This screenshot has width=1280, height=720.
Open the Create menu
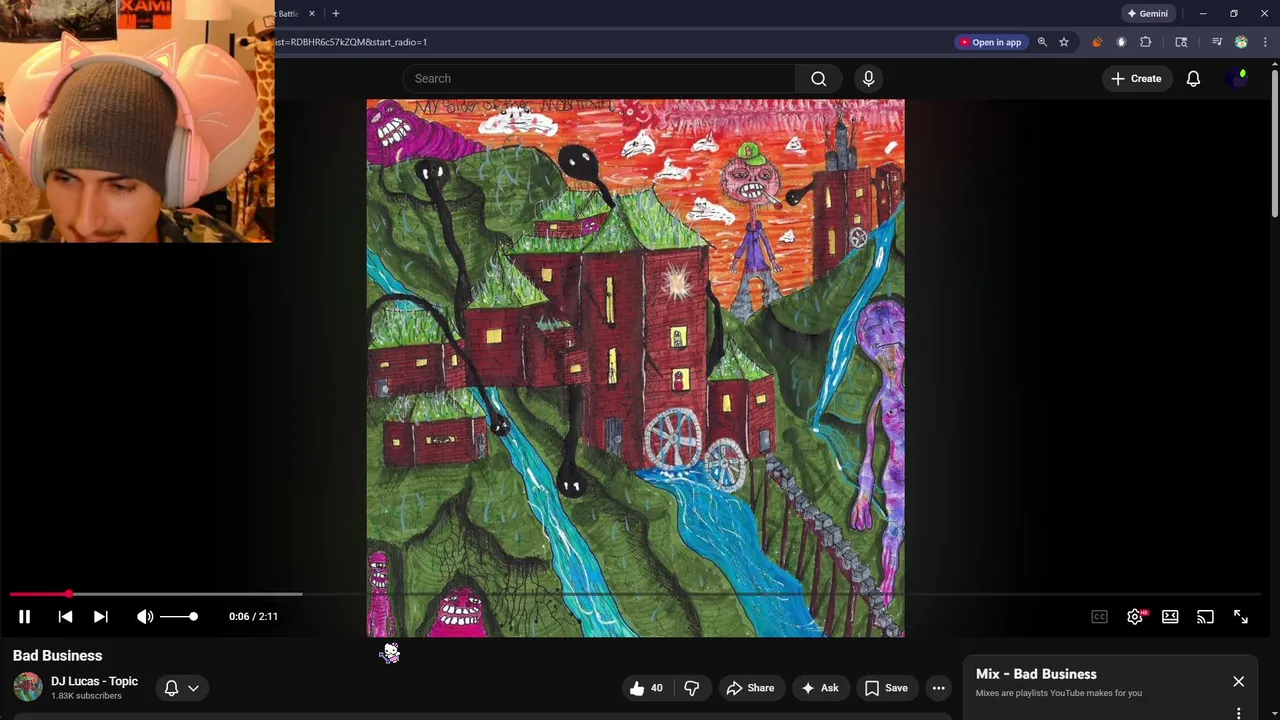click(x=1136, y=78)
